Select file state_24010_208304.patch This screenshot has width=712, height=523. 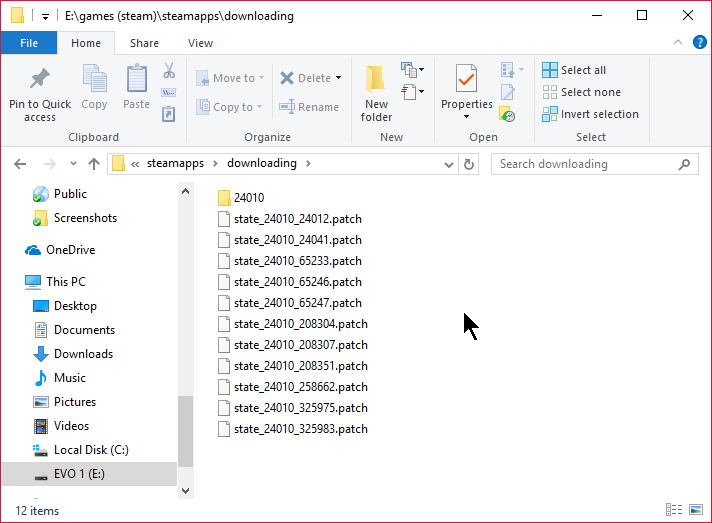(x=293, y=324)
